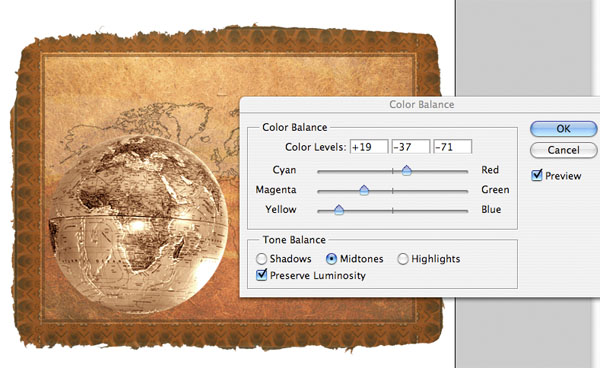Click the Color Balance dialog title bar
600x368 pixels.
[420, 104]
